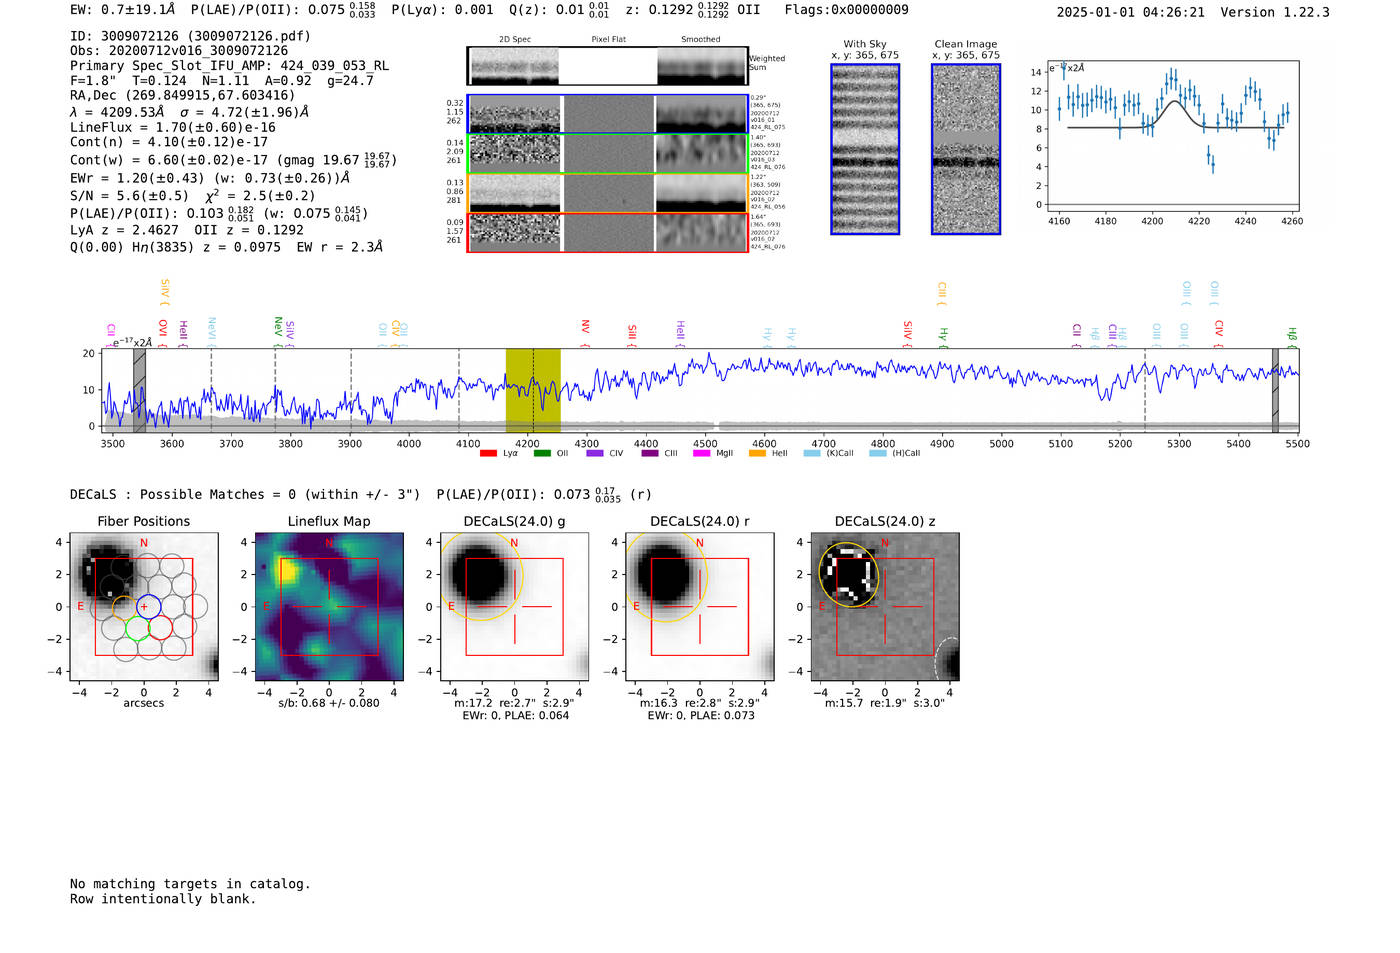Click the red SiII line label
The image size is (1400, 953).
[x=632, y=335]
